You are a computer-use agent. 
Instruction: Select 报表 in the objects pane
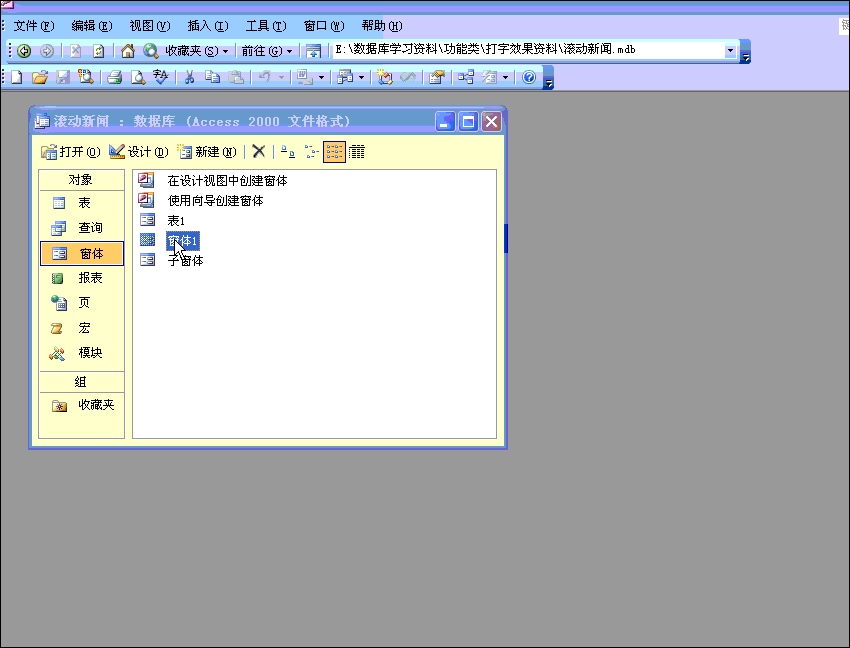point(81,278)
